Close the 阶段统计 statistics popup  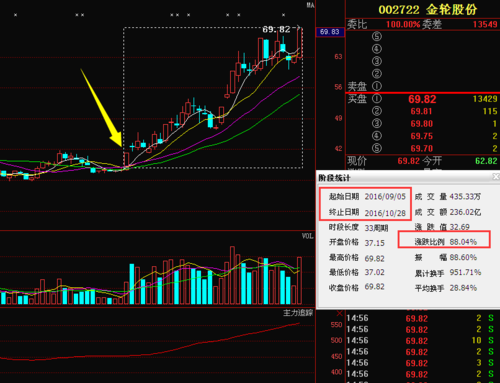(x=496, y=176)
